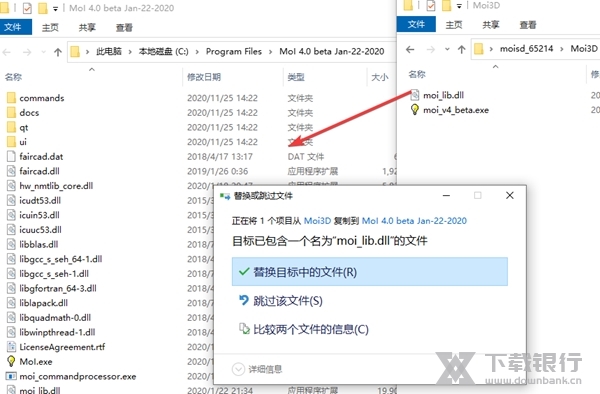This screenshot has width=600, height=394.
Task: Sort by 类型 column header
Action: 296,77
